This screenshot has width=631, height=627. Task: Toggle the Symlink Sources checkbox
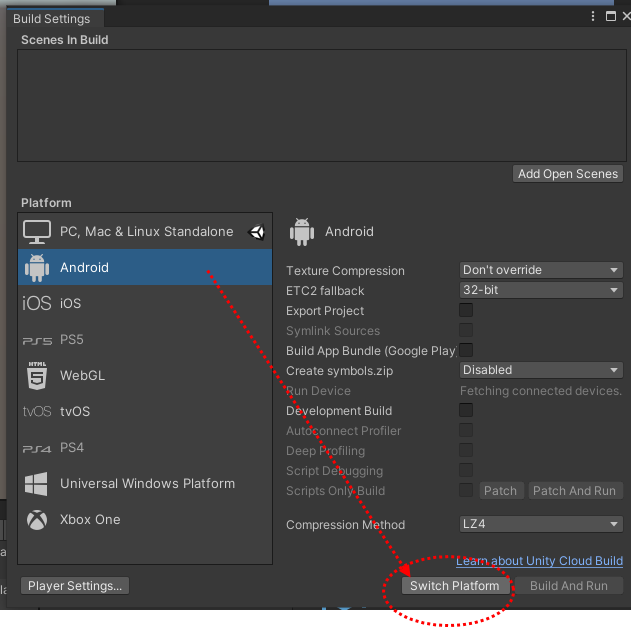(466, 330)
